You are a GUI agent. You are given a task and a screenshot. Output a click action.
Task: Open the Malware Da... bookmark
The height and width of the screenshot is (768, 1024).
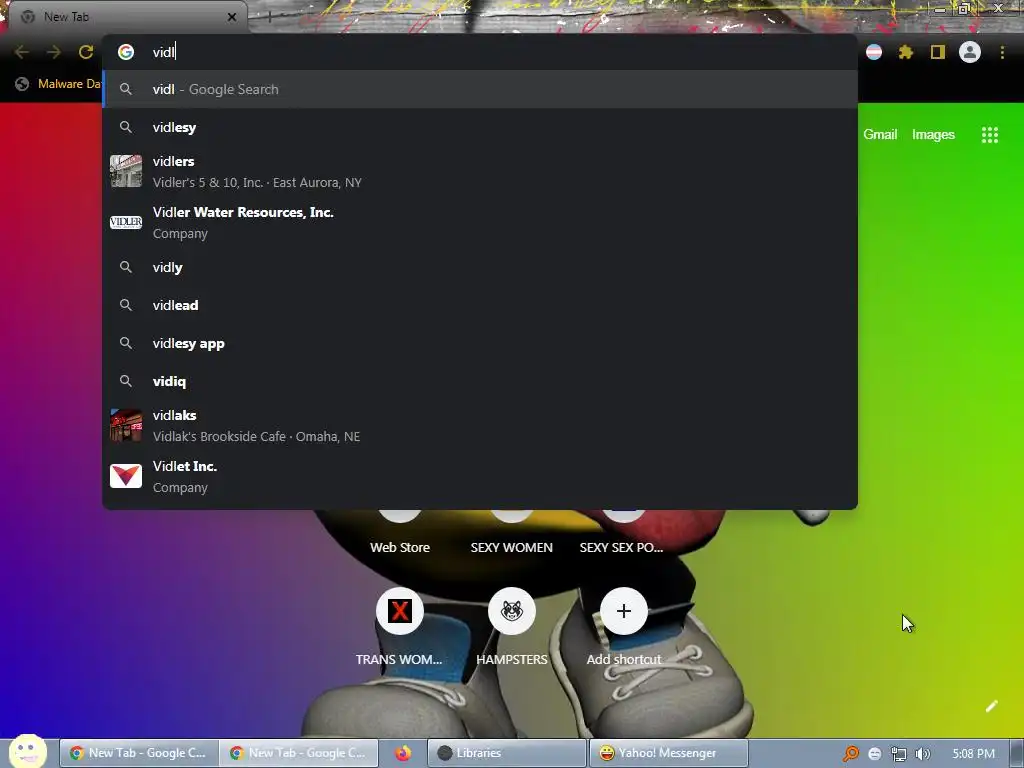click(59, 84)
